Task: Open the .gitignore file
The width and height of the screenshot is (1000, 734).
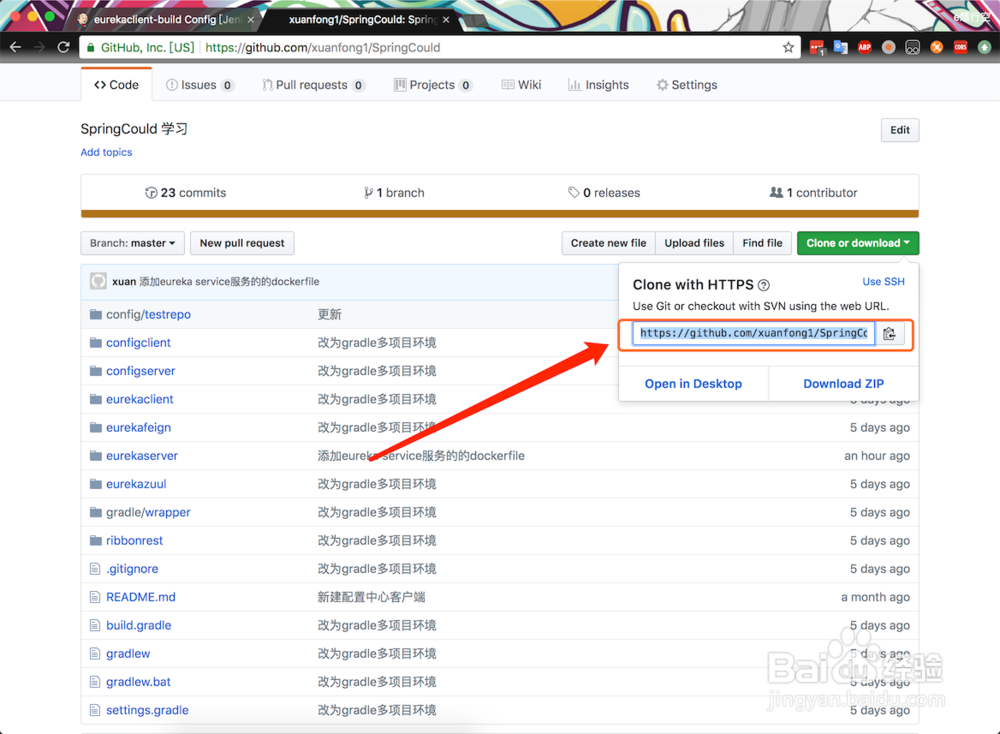Action: point(132,569)
